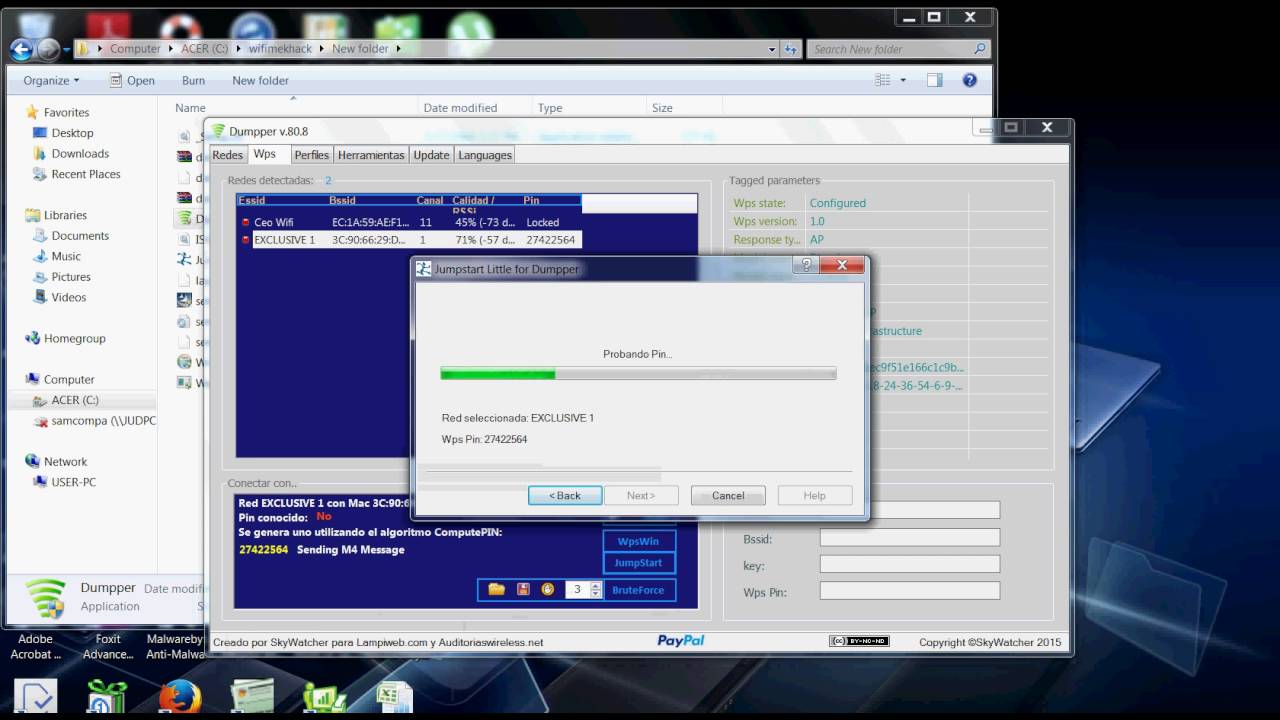Click the JumpStart button in Dumpper
This screenshot has width=1280, height=720.
639,563
